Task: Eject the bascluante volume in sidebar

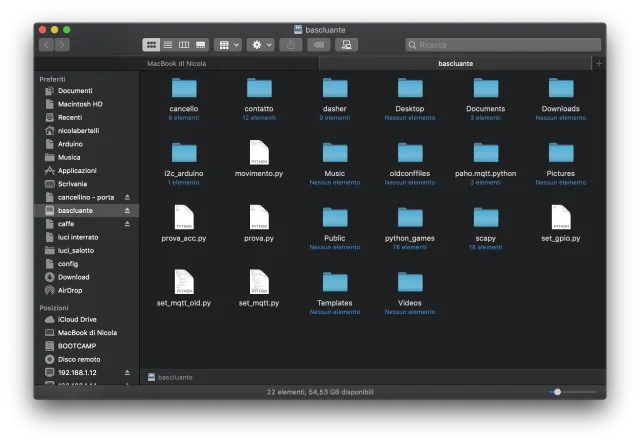Action: pos(127,211)
